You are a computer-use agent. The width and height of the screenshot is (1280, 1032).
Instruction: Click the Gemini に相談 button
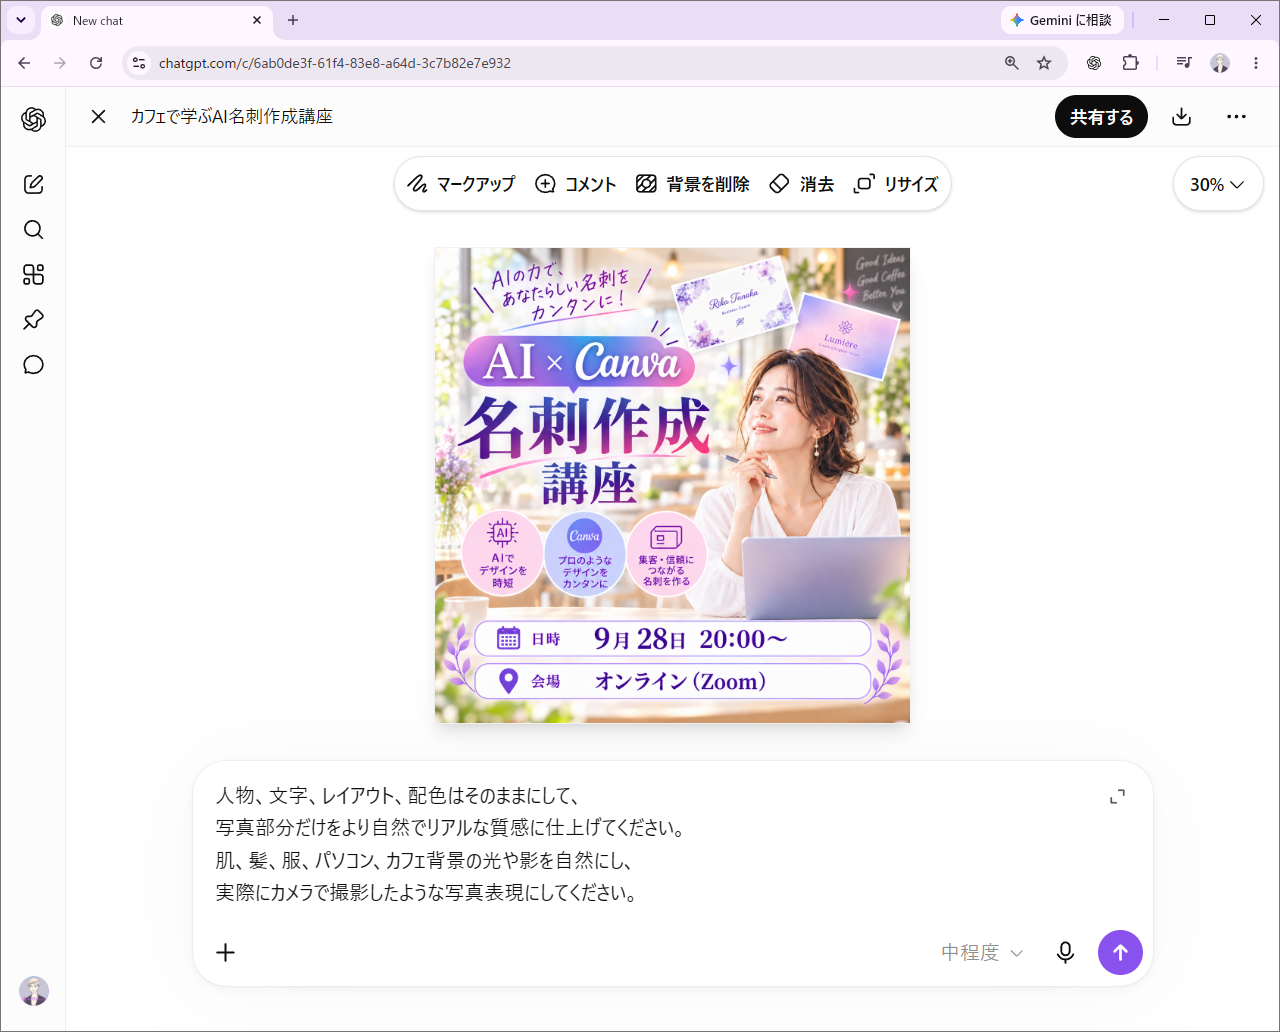[x=1062, y=20]
